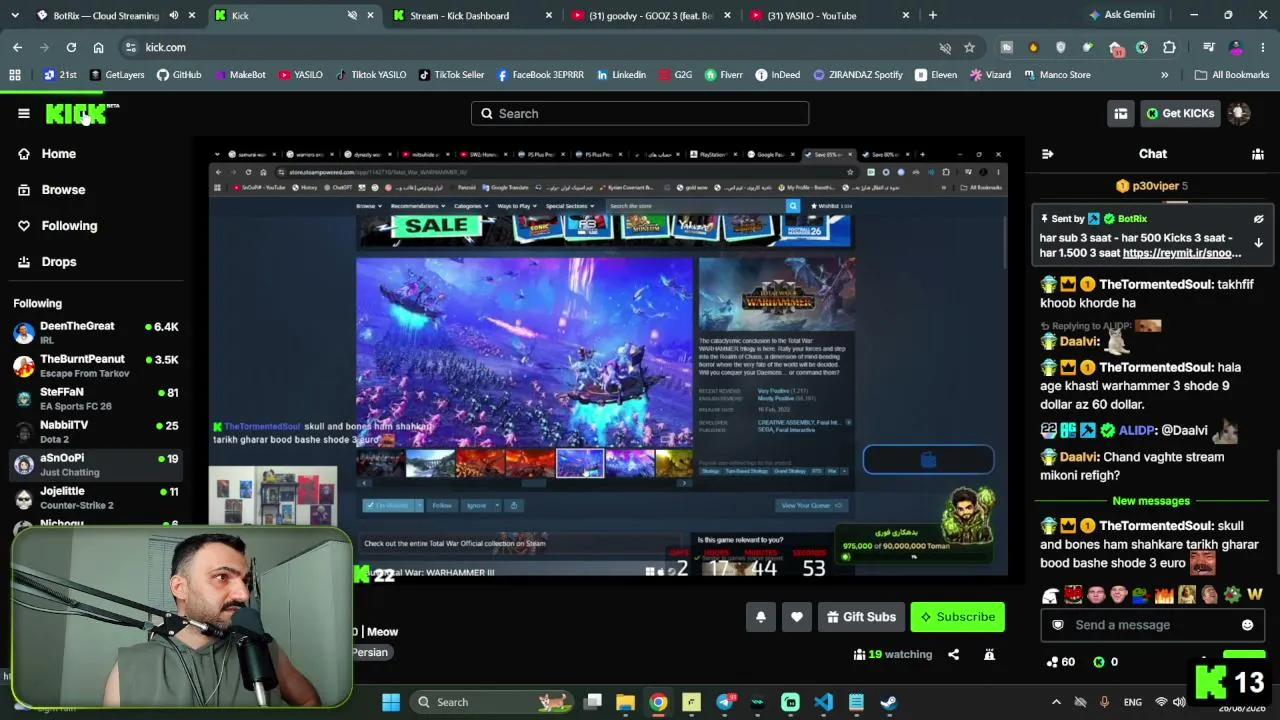The image size is (1280, 720).
Task: Open the Chrome apps grid icon
Action: pyautogui.click(x=15, y=75)
